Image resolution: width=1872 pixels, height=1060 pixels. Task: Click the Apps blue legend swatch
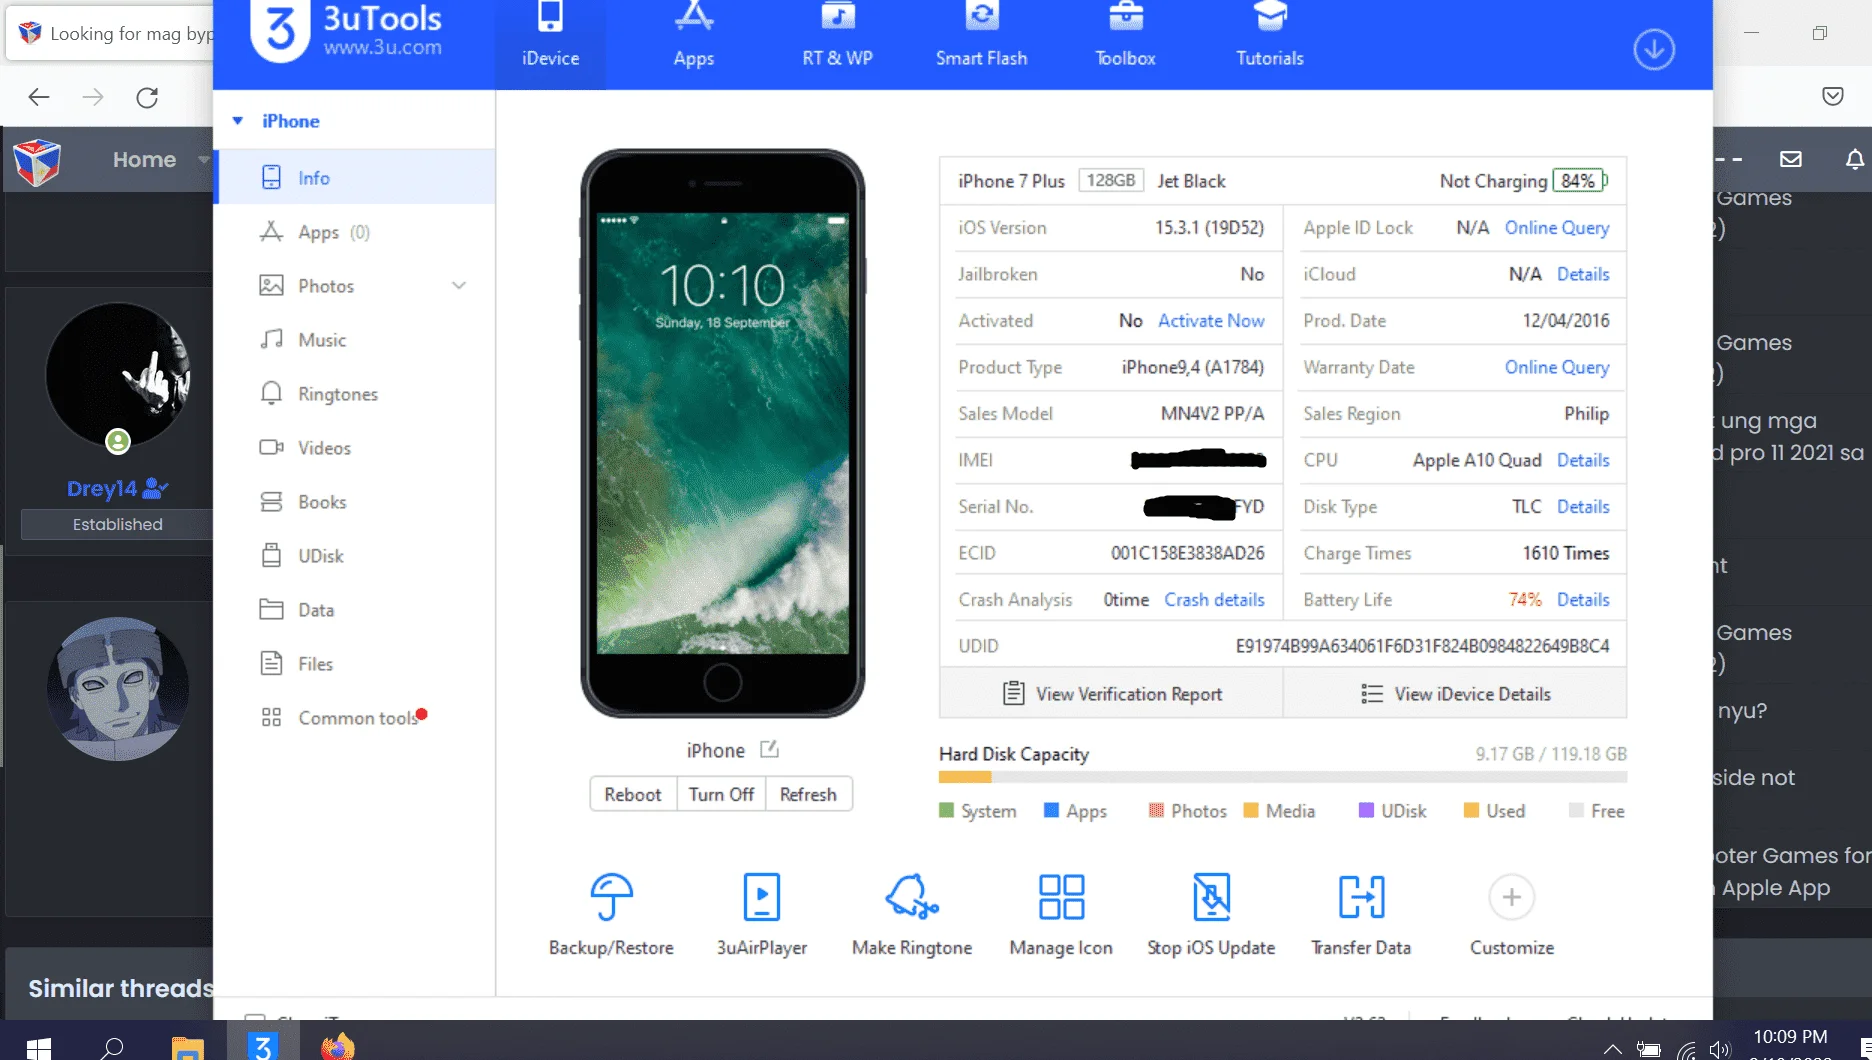[1051, 810]
